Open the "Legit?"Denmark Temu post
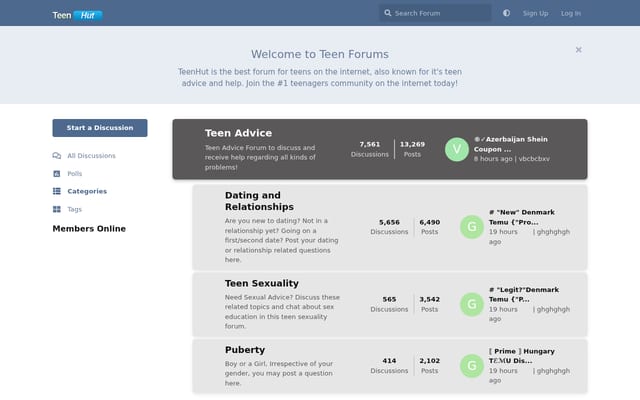The height and width of the screenshot is (400, 640). [524, 294]
